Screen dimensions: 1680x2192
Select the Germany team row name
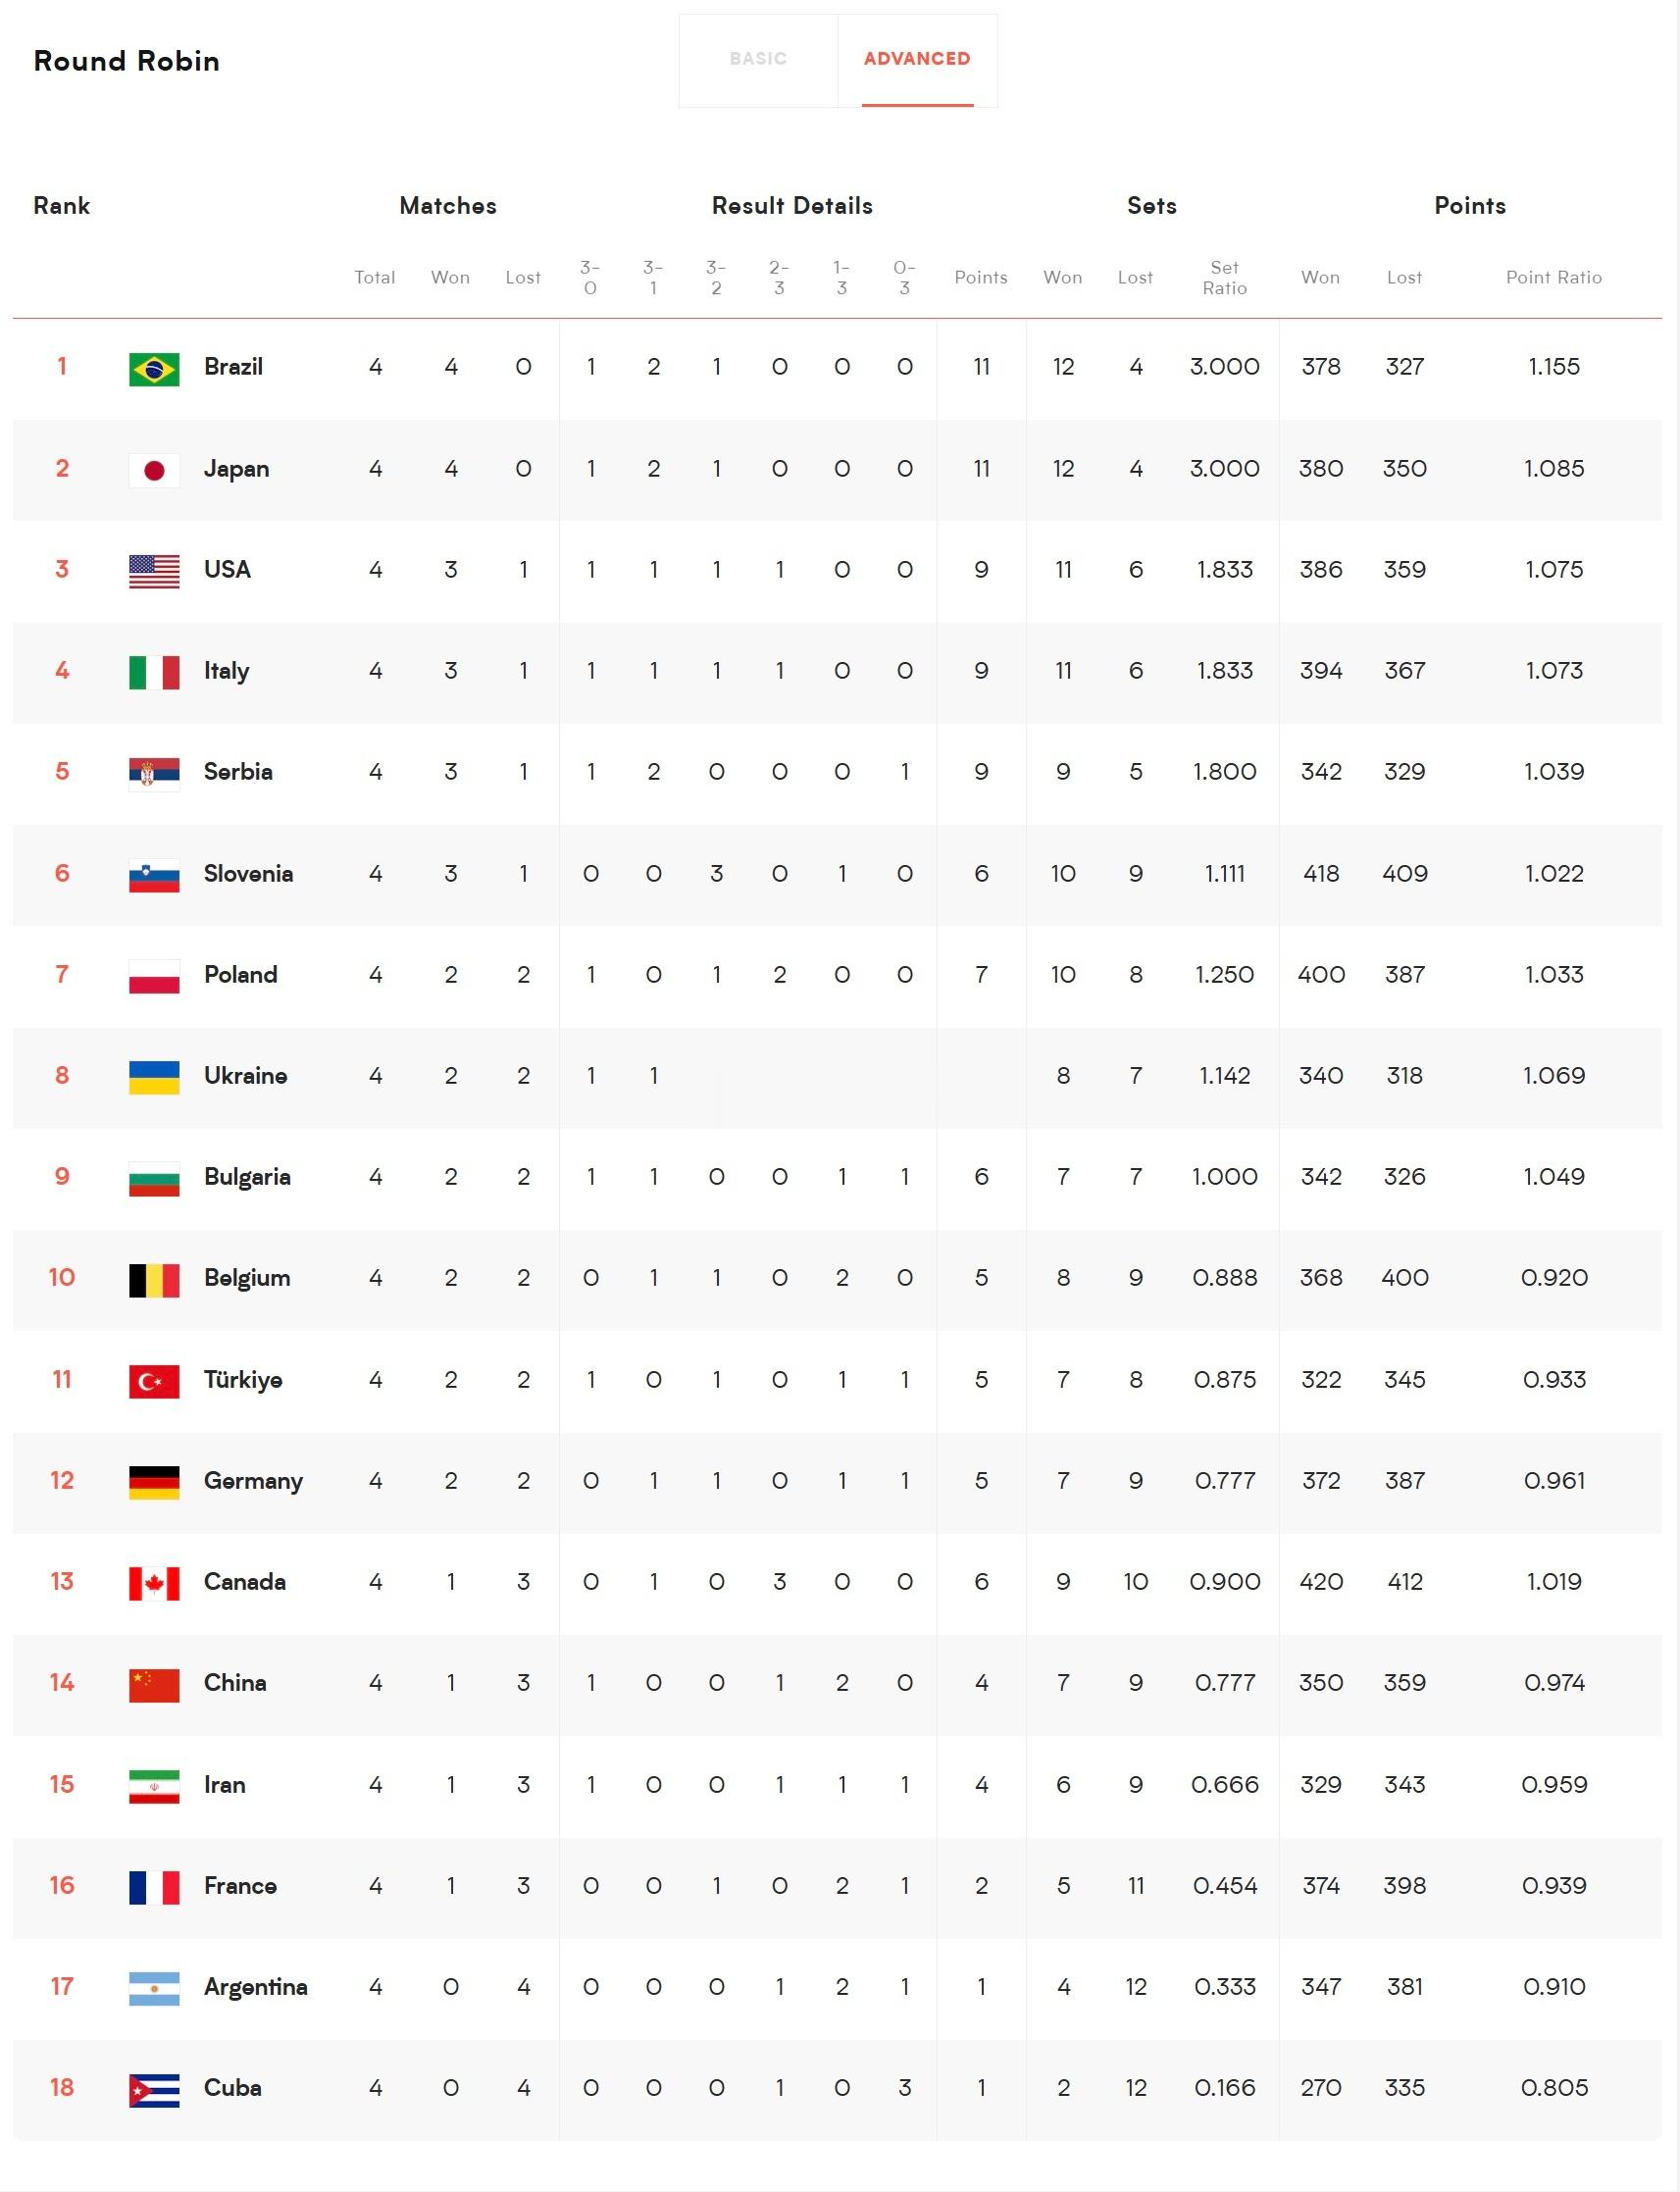point(253,1481)
